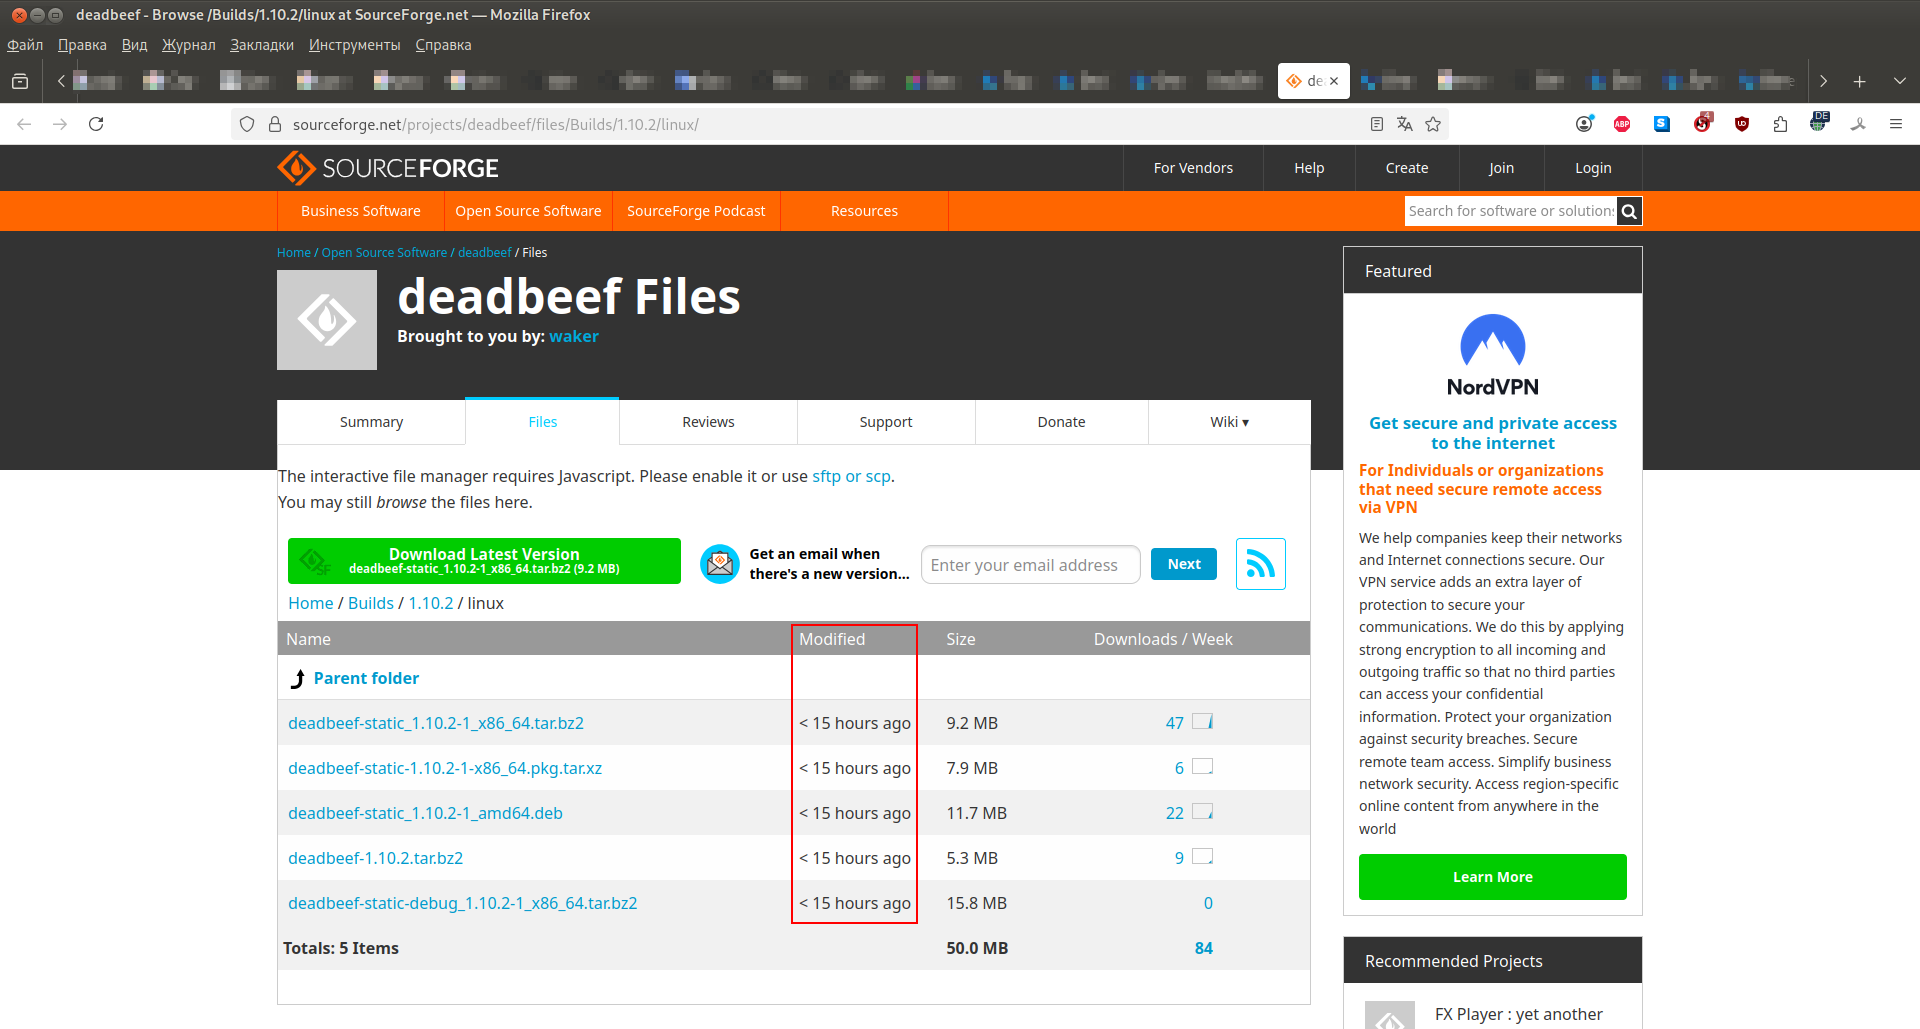Click the email envelope notification icon
Viewport: 1920px width, 1029px height.
tap(719, 564)
